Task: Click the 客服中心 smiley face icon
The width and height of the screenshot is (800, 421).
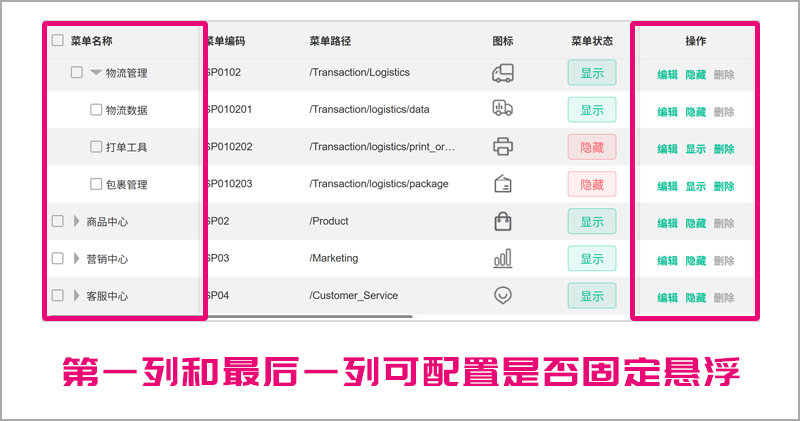Action: (x=503, y=295)
